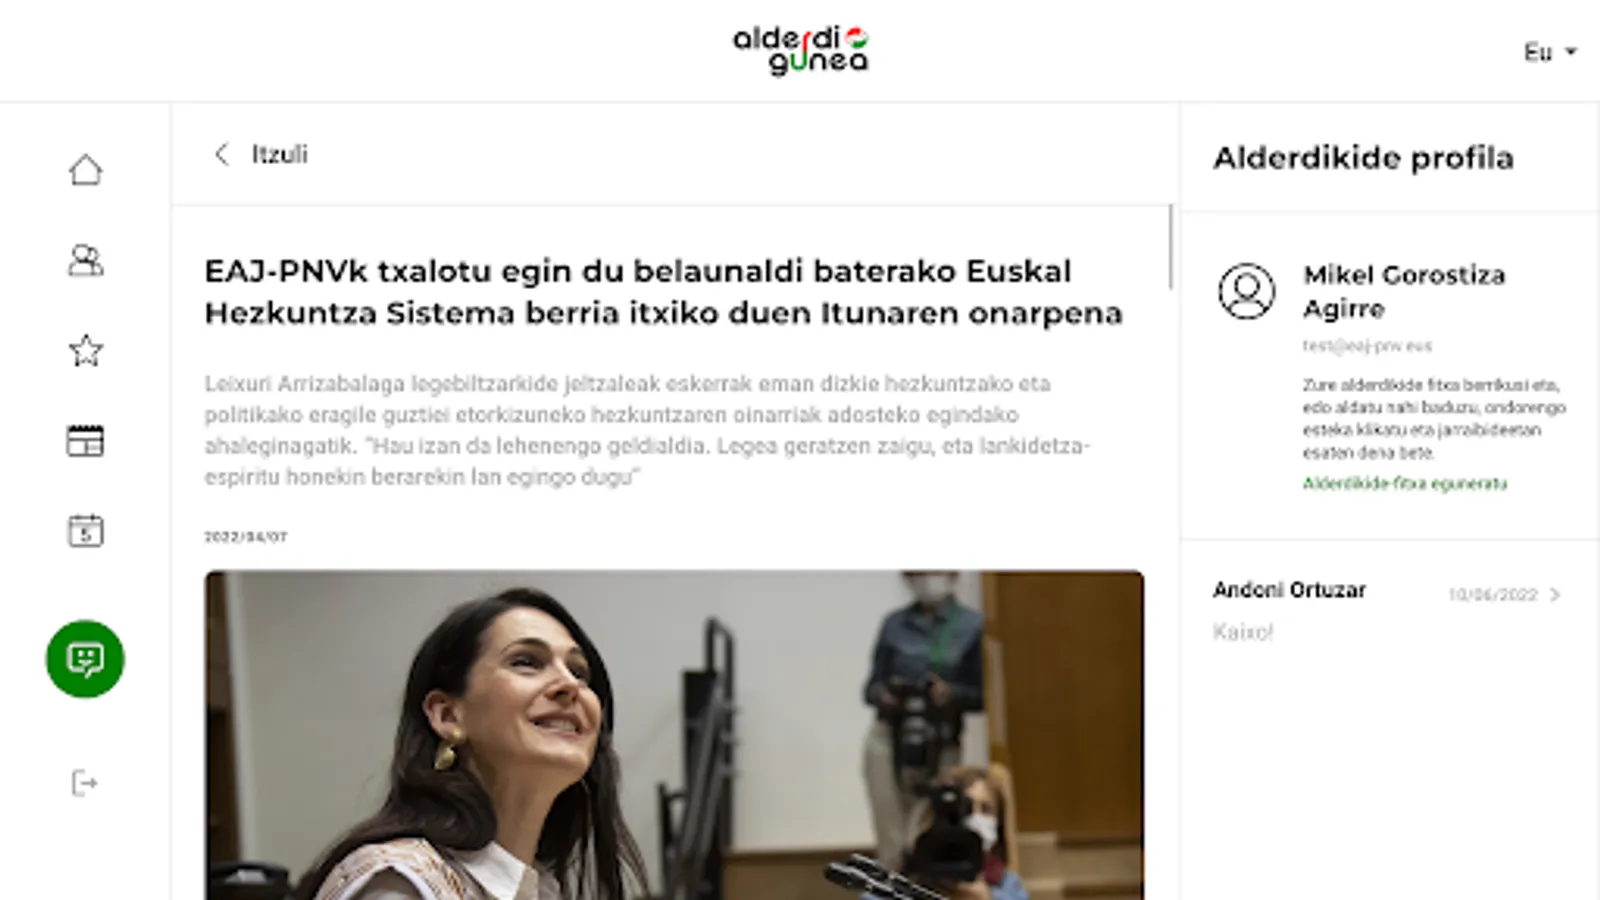Open the favorites star icon
Image resolution: width=1600 pixels, height=900 pixels.
point(85,350)
